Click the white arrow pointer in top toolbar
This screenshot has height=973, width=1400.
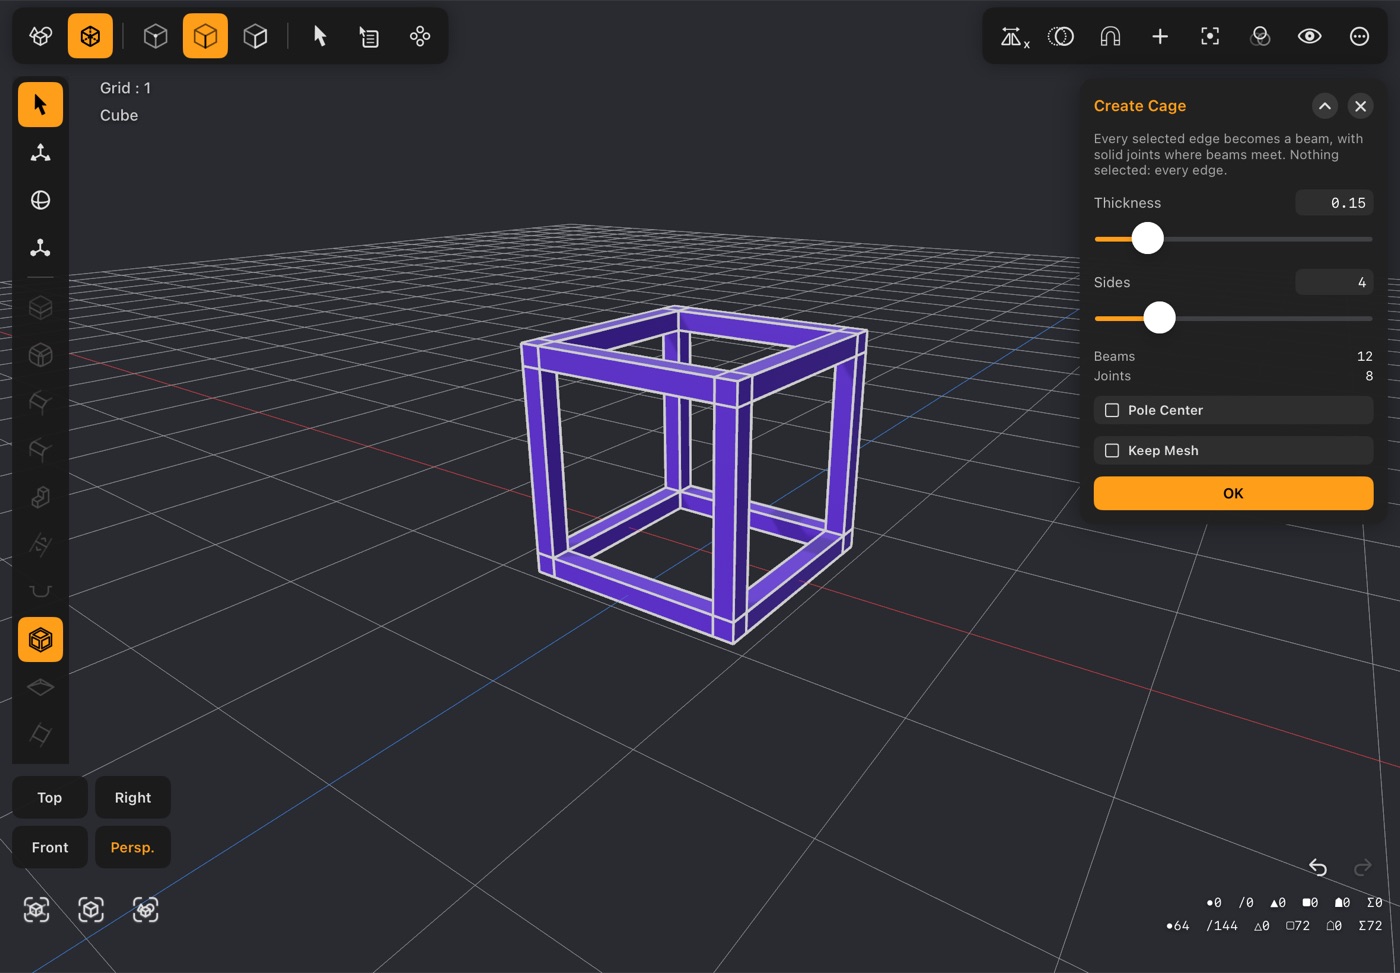click(x=320, y=36)
